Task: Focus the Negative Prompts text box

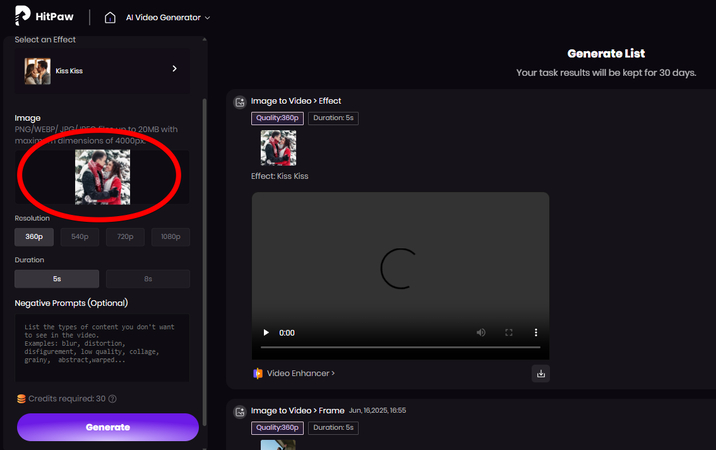Action: coord(102,348)
